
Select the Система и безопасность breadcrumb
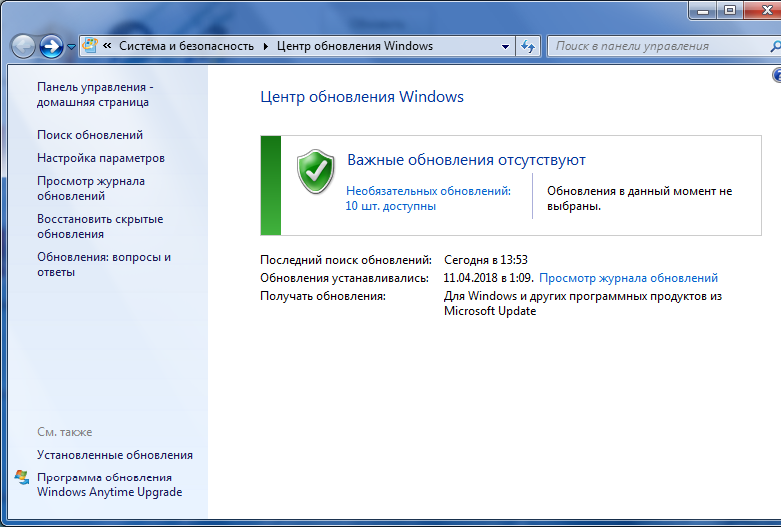[x=186, y=46]
